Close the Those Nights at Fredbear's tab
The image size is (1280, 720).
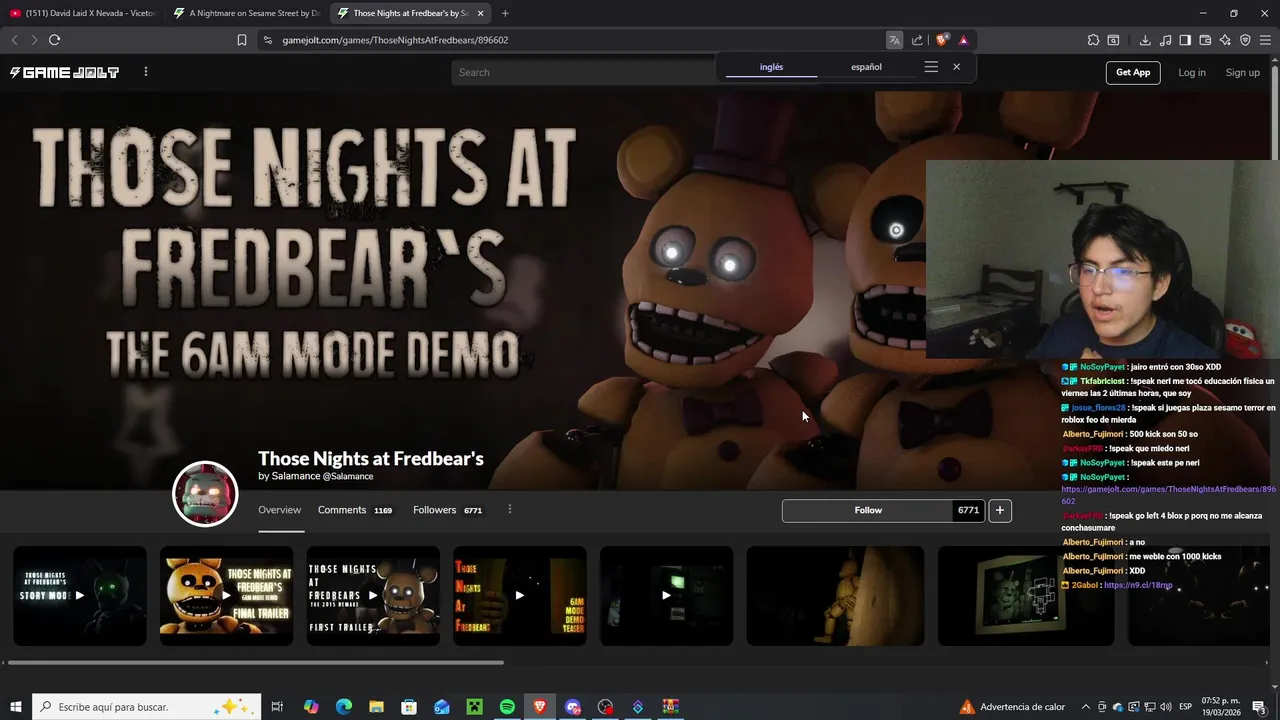(x=480, y=13)
